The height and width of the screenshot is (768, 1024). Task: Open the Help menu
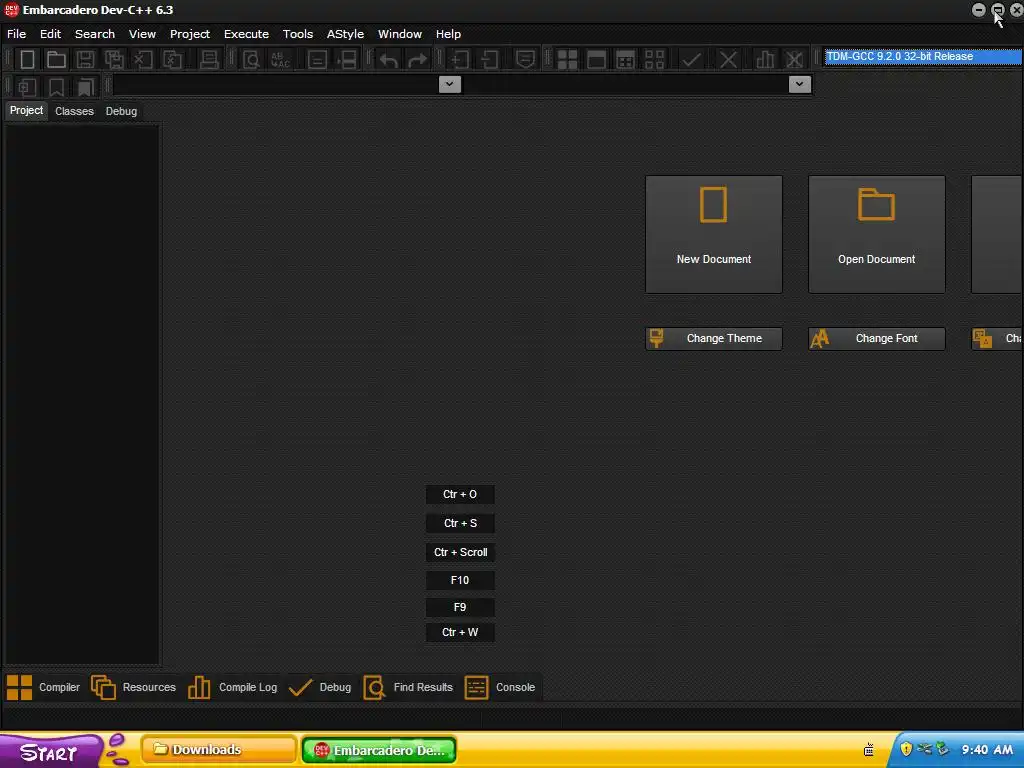pos(448,34)
